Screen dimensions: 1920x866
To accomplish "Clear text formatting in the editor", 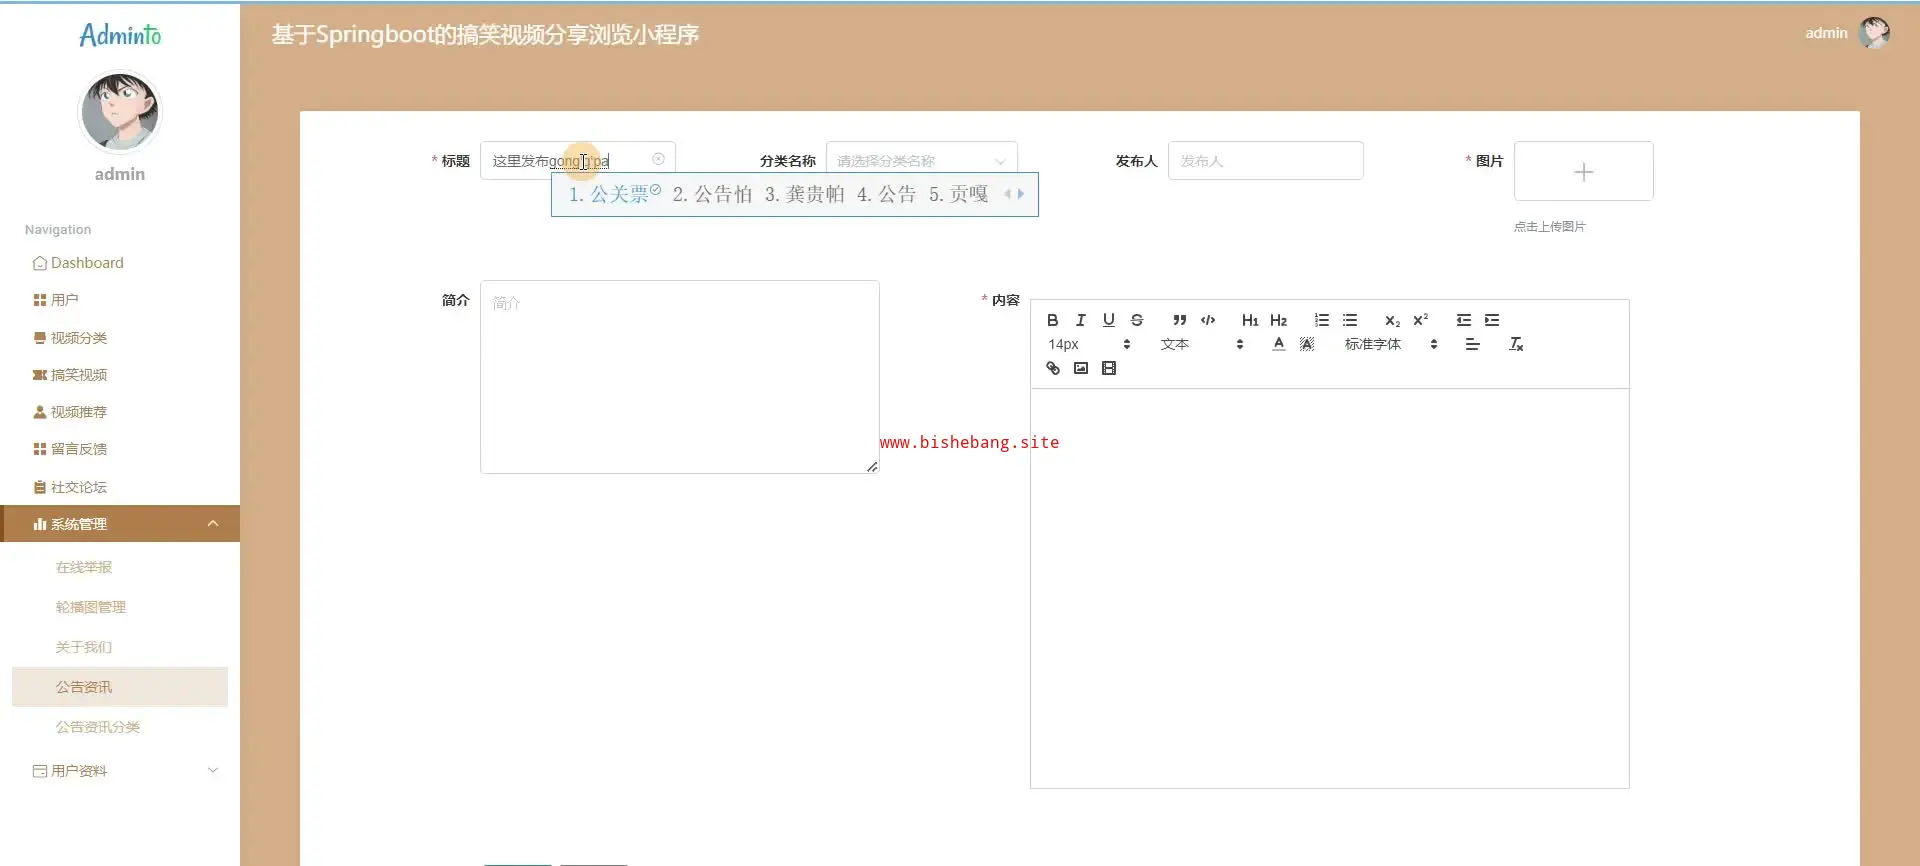I will pyautogui.click(x=1516, y=344).
